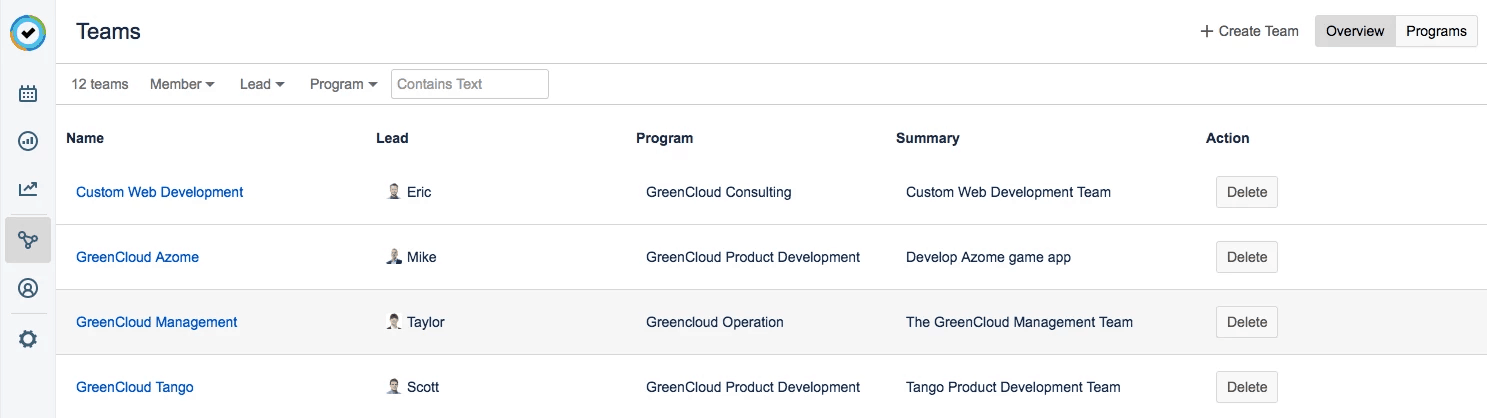Click the Action column header

coord(1228,138)
